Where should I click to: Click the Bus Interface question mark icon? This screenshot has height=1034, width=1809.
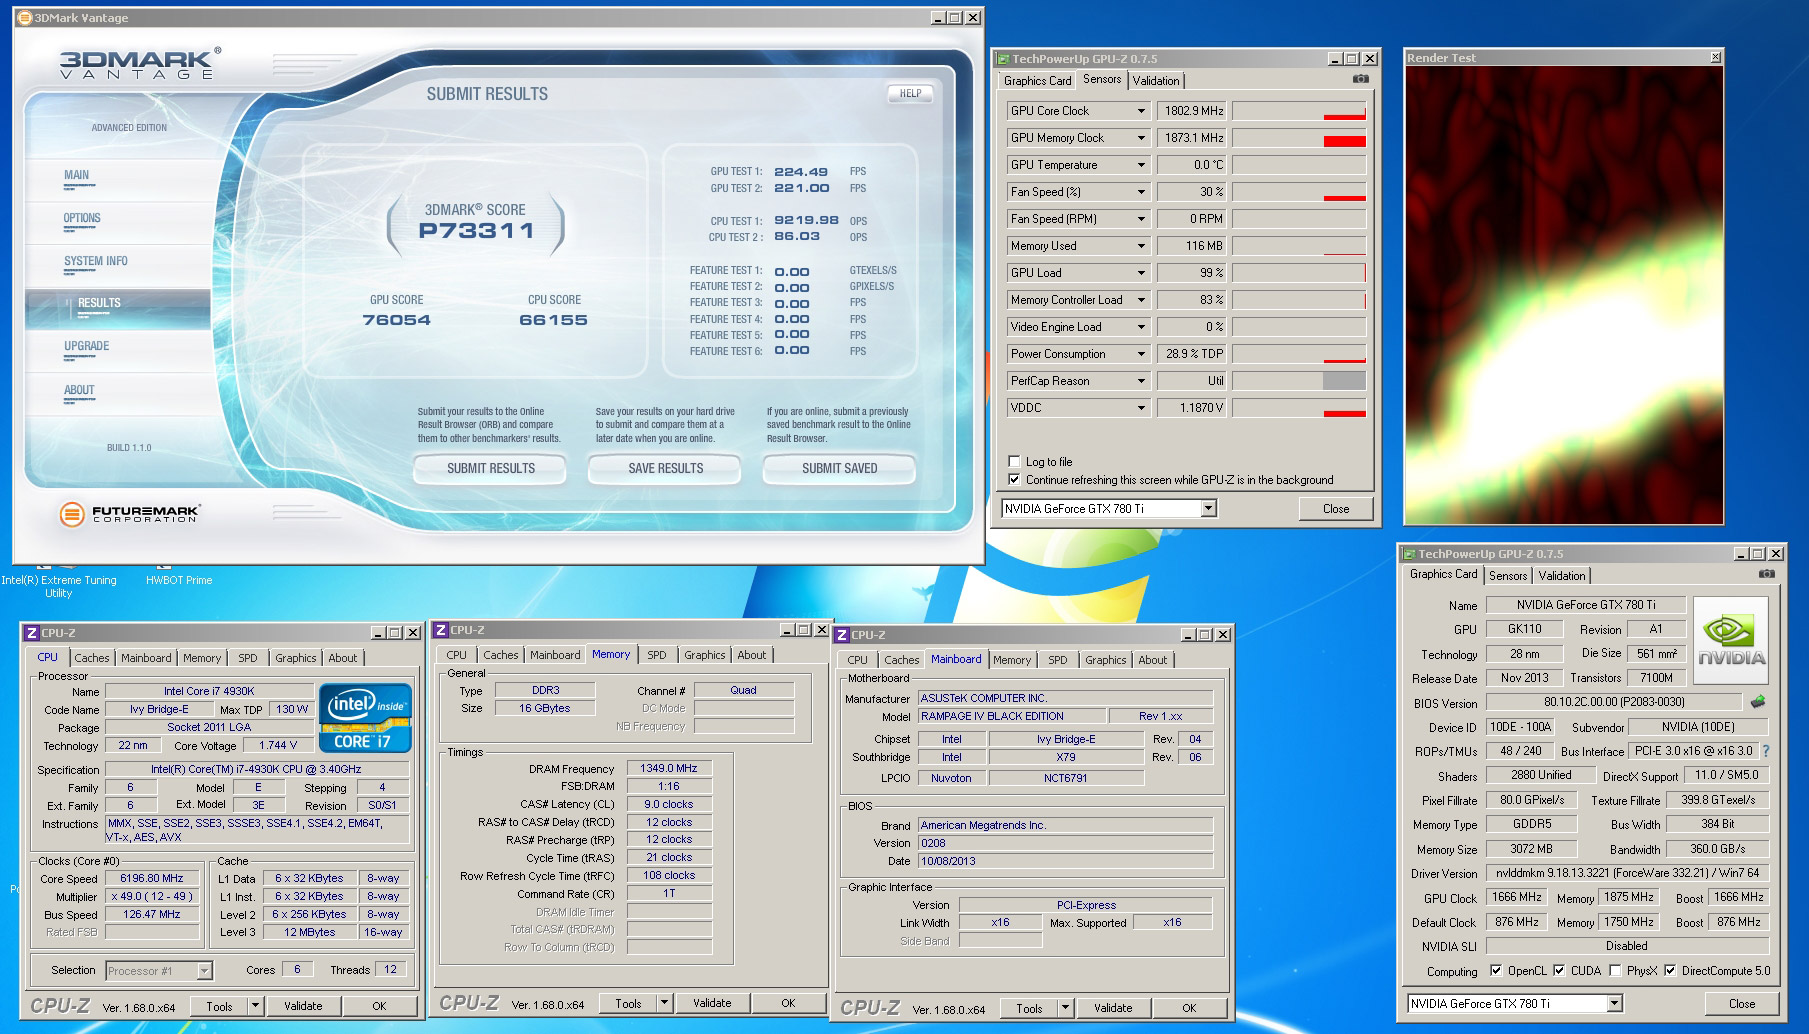[x=1765, y=751]
